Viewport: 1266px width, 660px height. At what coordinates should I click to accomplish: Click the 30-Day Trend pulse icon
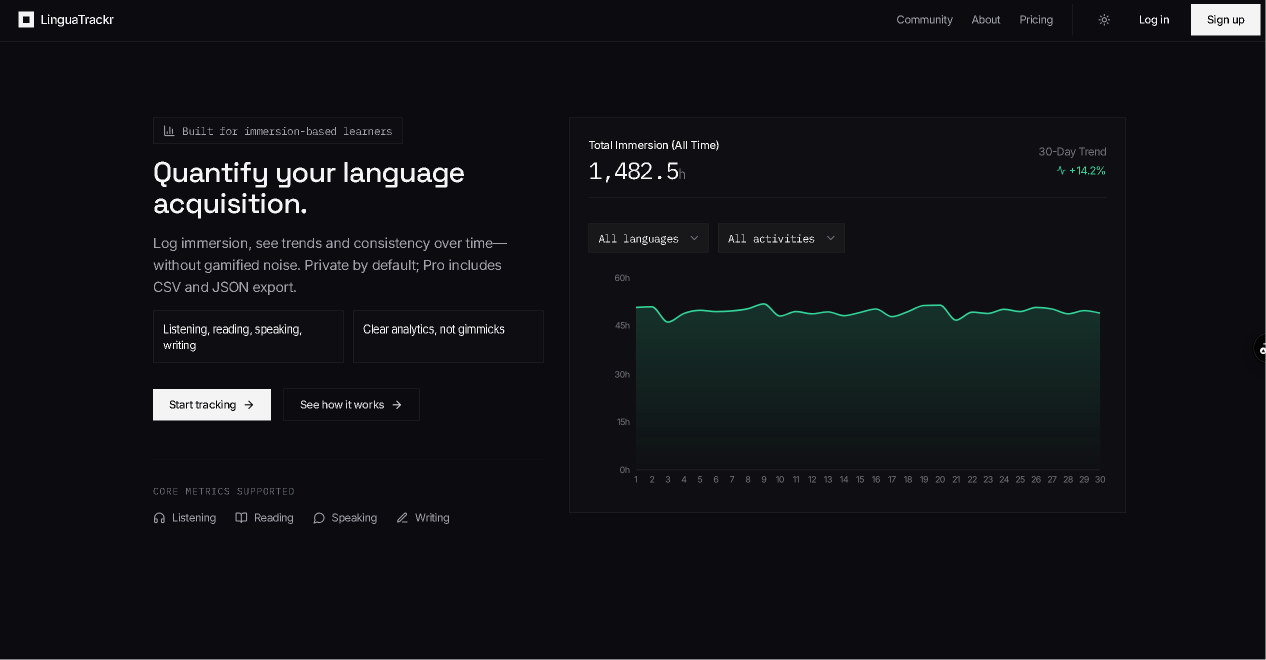pos(1061,171)
